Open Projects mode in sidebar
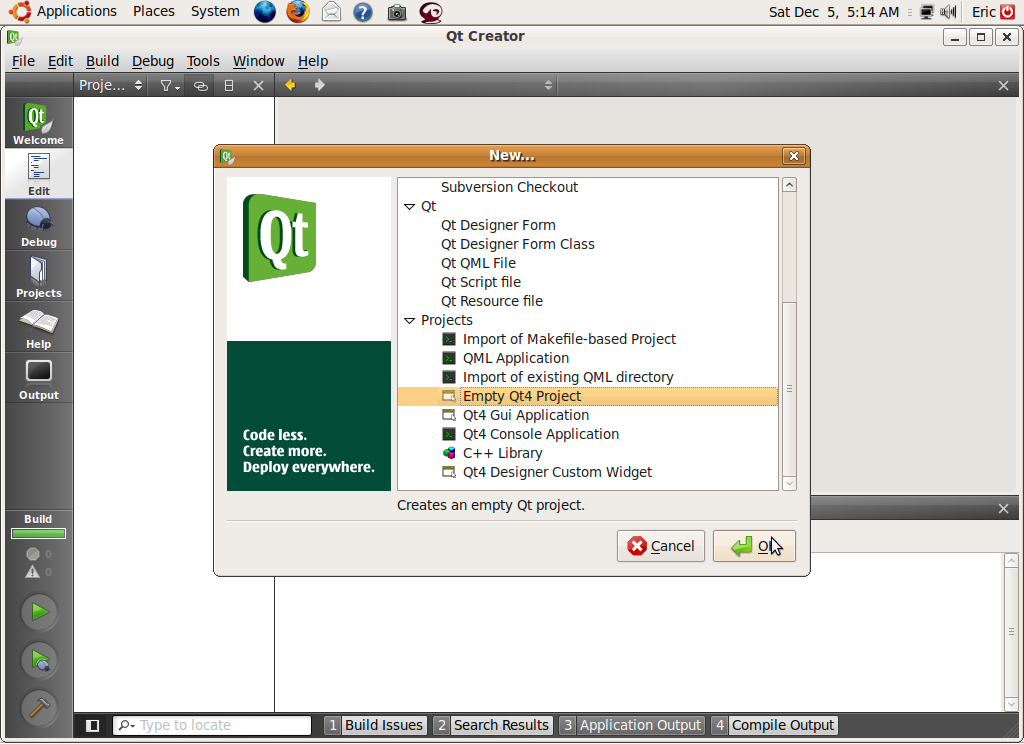This screenshot has width=1024, height=744. point(39,276)
